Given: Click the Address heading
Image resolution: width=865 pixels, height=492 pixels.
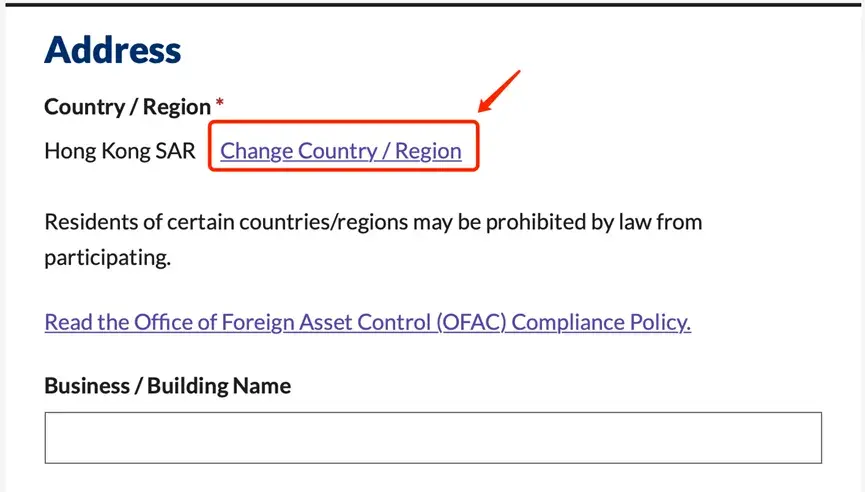Looking at the screenshot, I should [113, 50].
